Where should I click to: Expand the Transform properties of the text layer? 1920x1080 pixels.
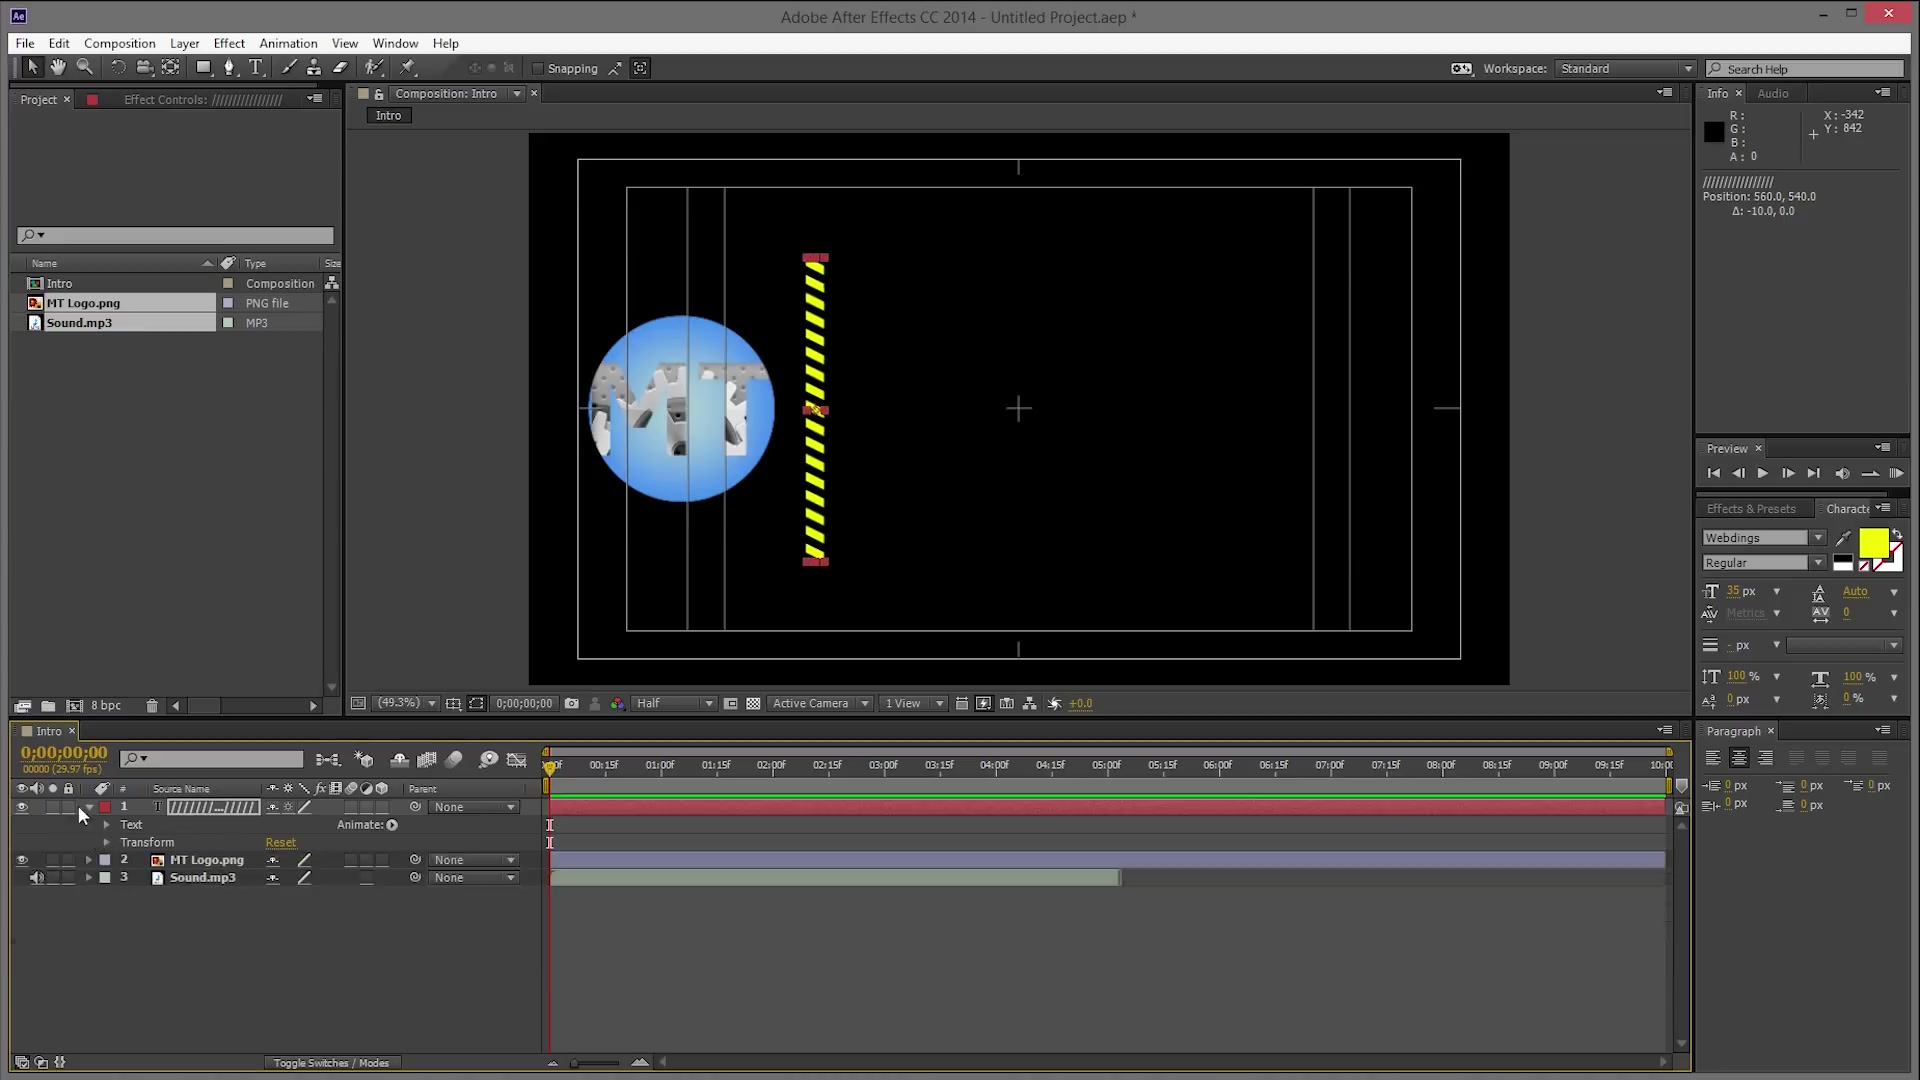tap(106, 842)
